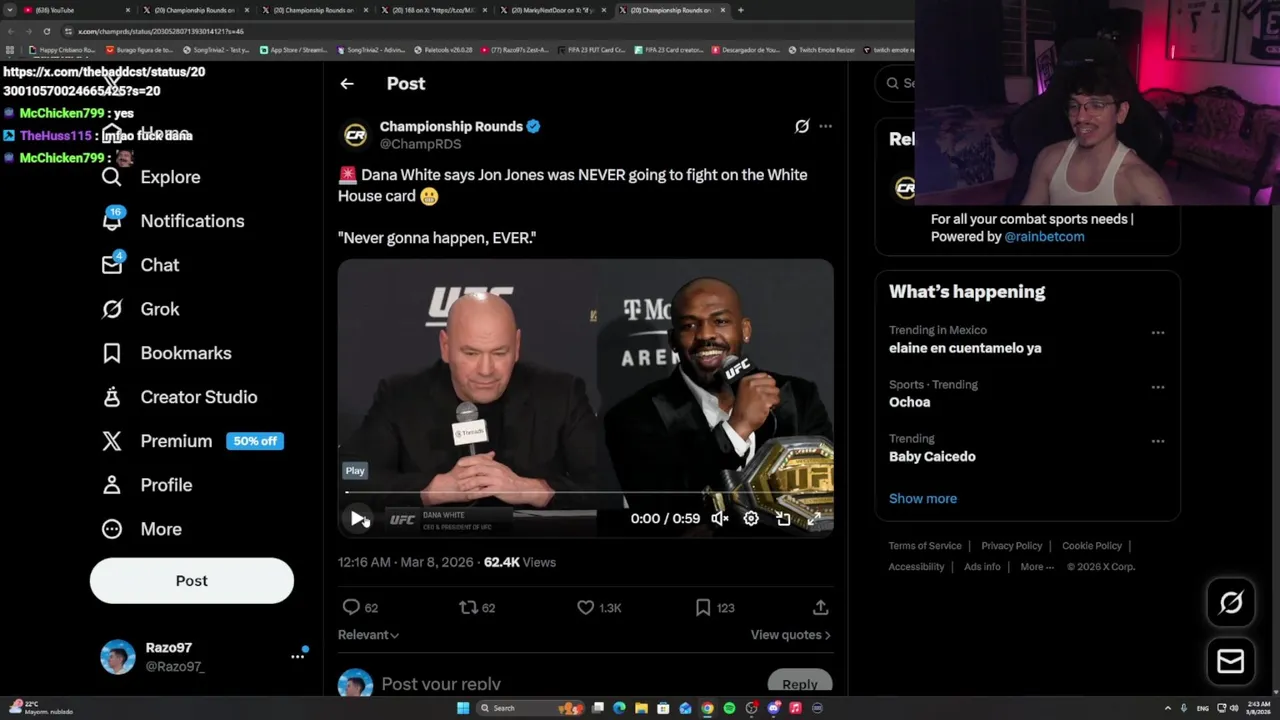Screen dimensions: 1280x720
Task: Open Baby Caicedo trending topic
Action: point(932,456)
